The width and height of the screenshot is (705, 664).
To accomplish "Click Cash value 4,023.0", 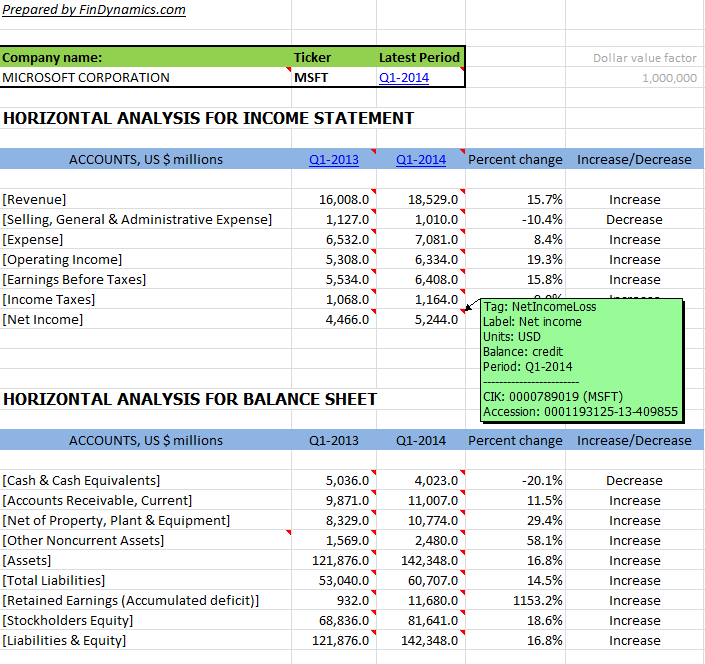I will (x=436, y=481).
